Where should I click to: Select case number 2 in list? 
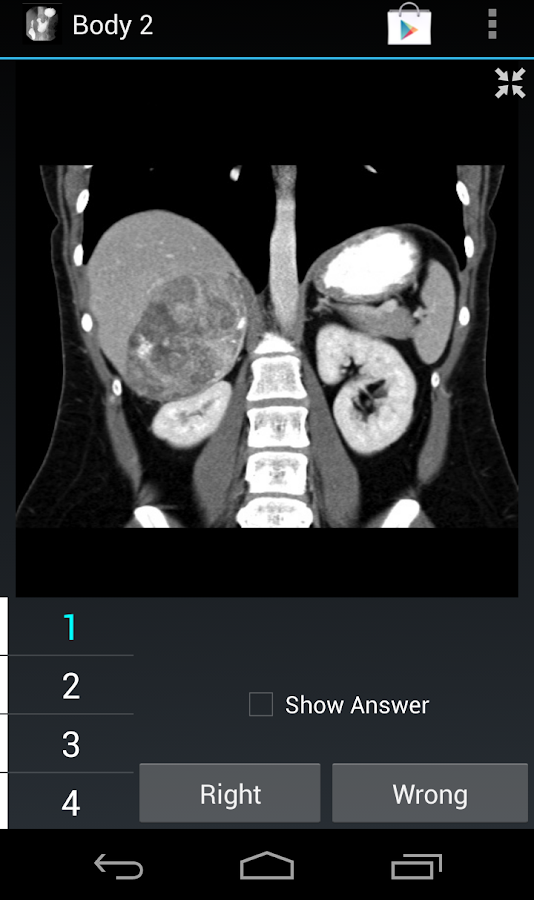70,685
